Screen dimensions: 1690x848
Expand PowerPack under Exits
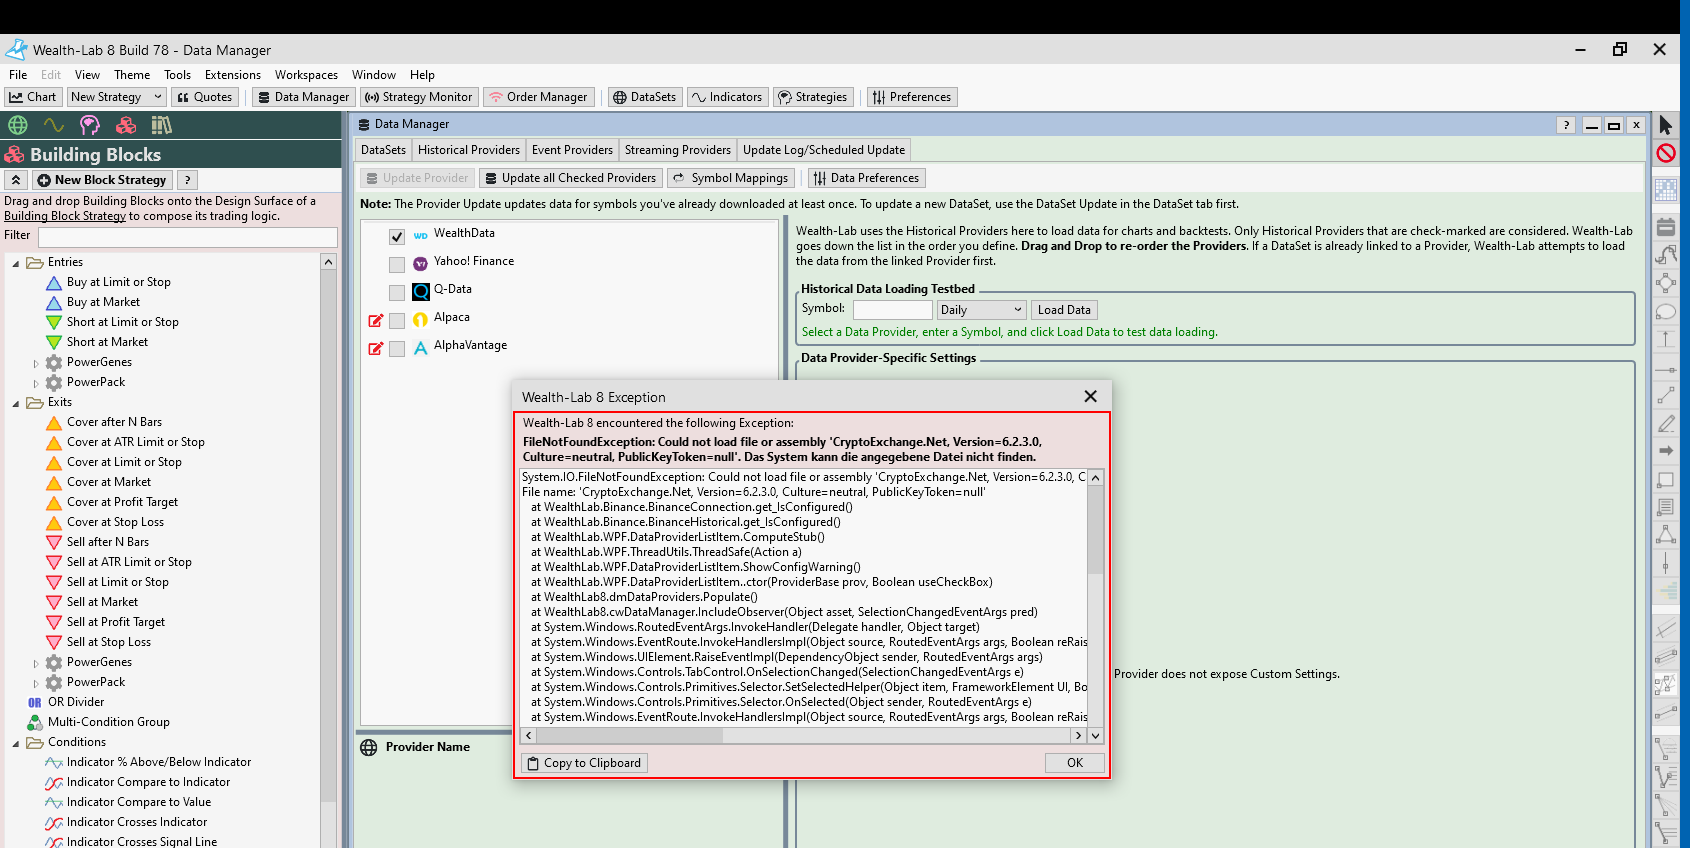(36, 683)
